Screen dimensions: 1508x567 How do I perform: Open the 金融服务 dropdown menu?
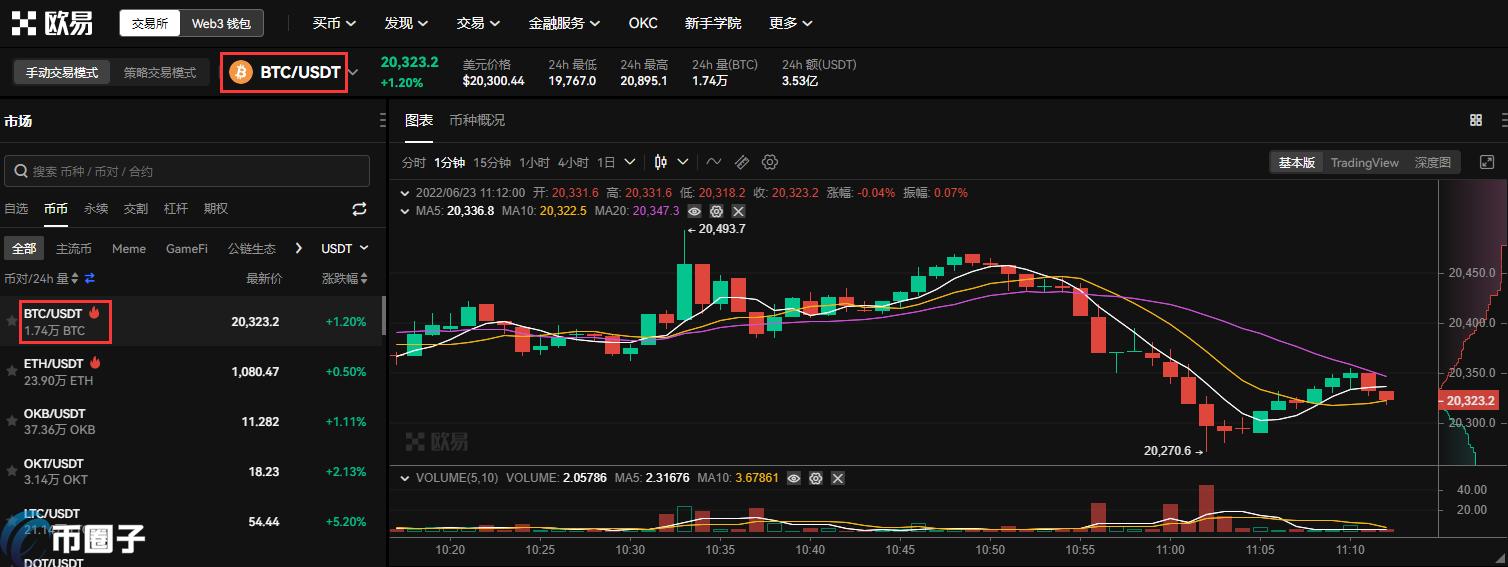[565, 23]
